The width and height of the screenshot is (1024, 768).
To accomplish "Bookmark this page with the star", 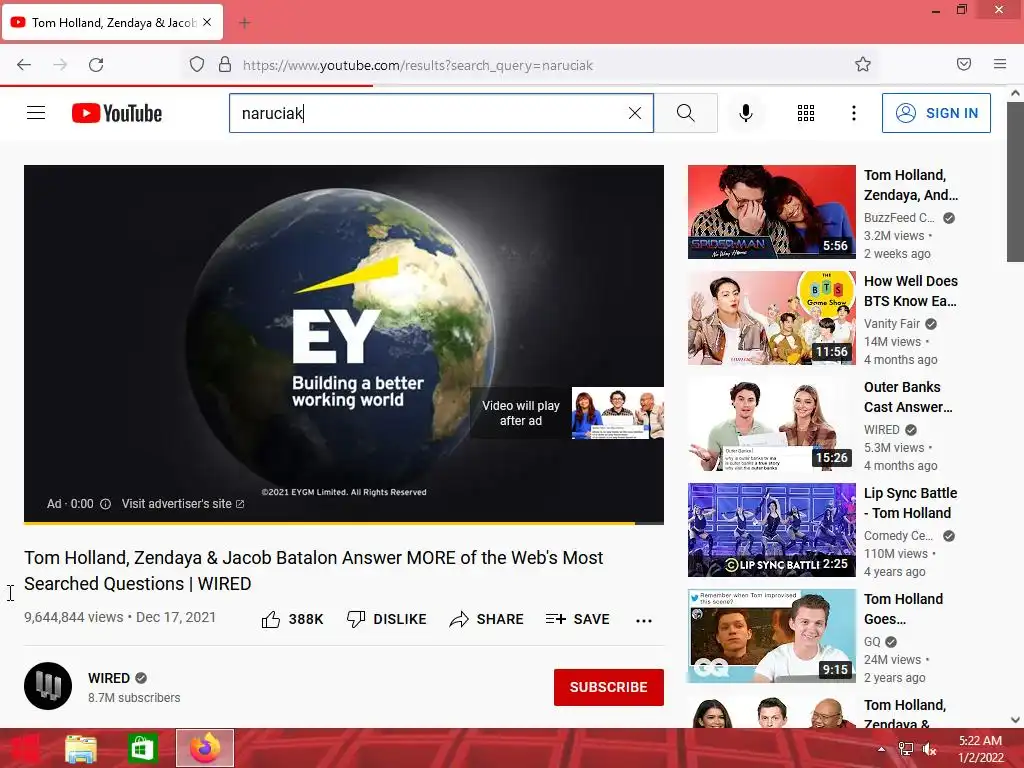I will pyautogui.click(x=863, y=64).
